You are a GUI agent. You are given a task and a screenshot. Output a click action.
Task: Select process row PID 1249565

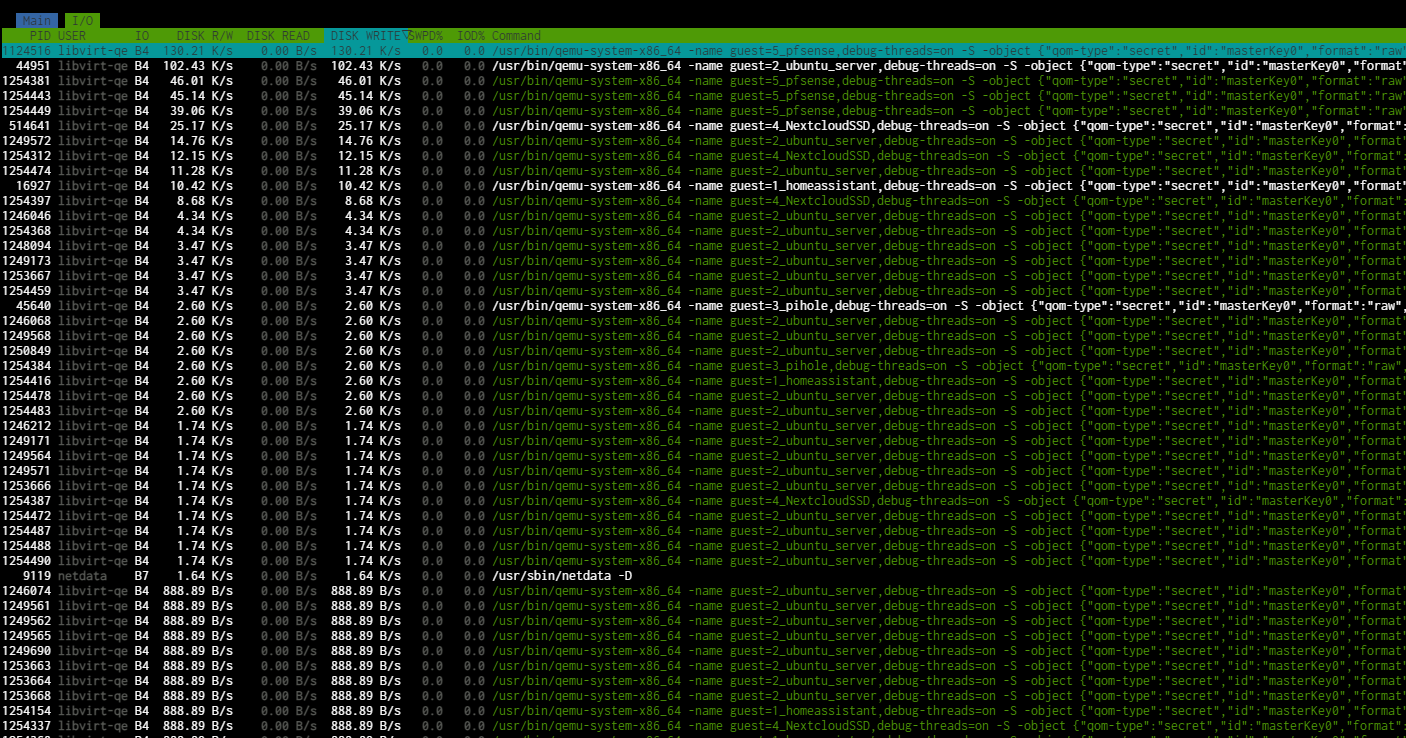703,636
